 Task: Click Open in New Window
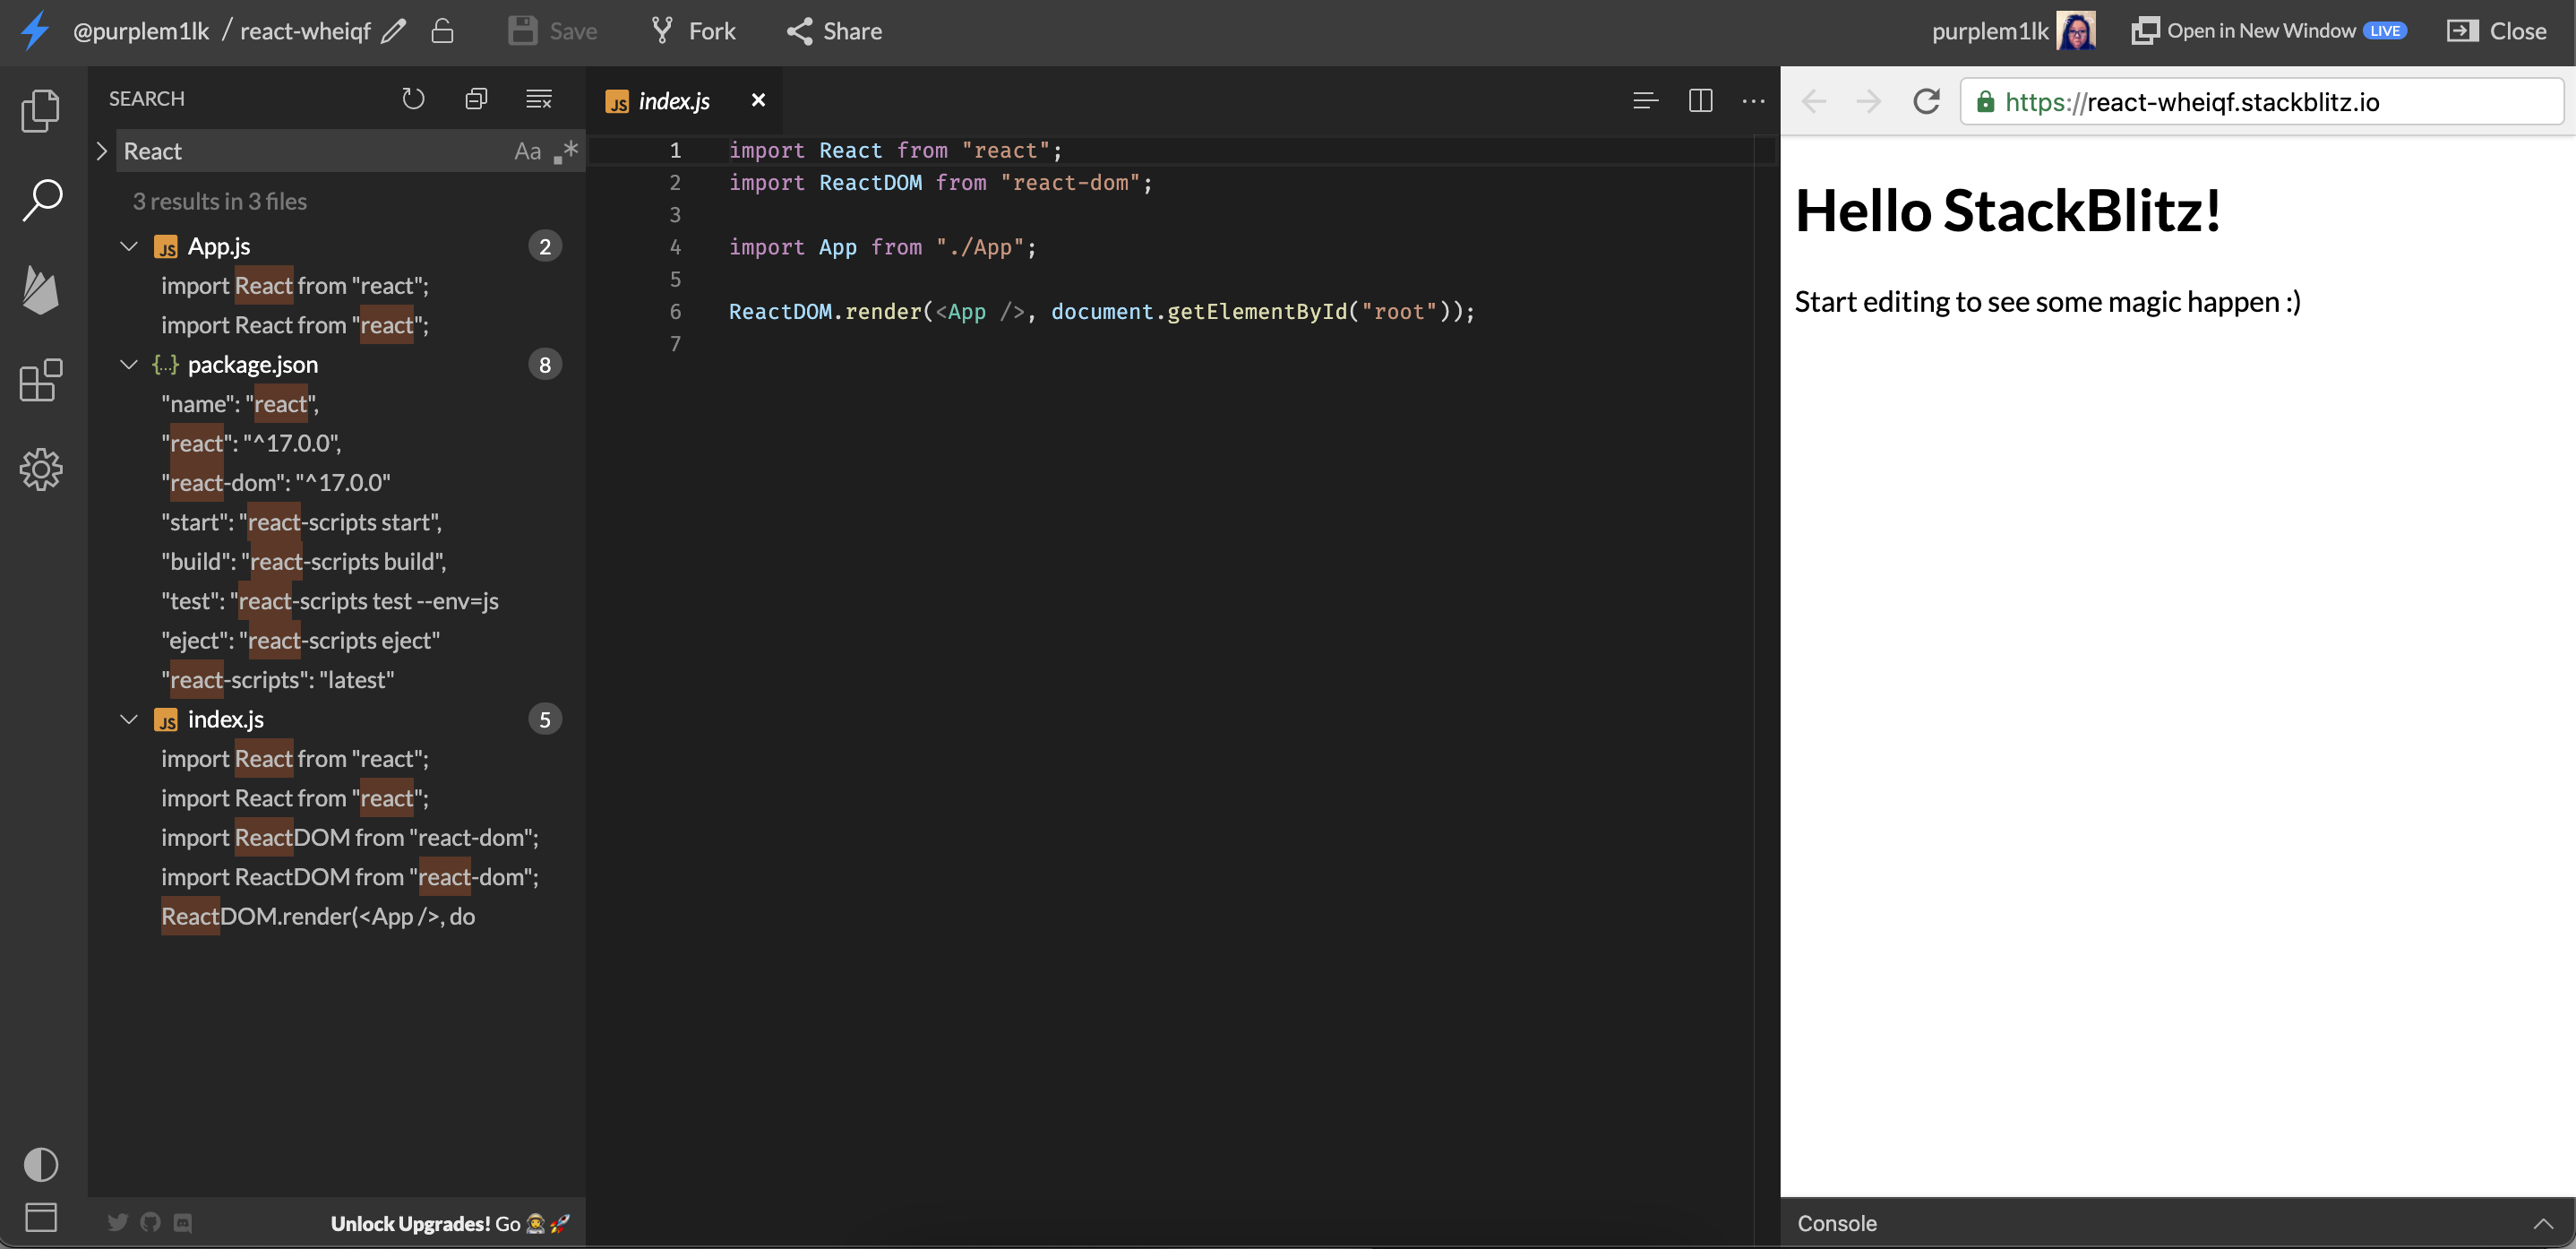point(2268,31)
